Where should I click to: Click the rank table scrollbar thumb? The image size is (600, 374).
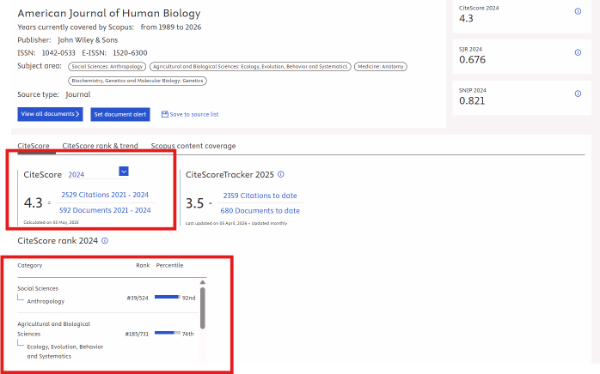(x=202, y=308)
